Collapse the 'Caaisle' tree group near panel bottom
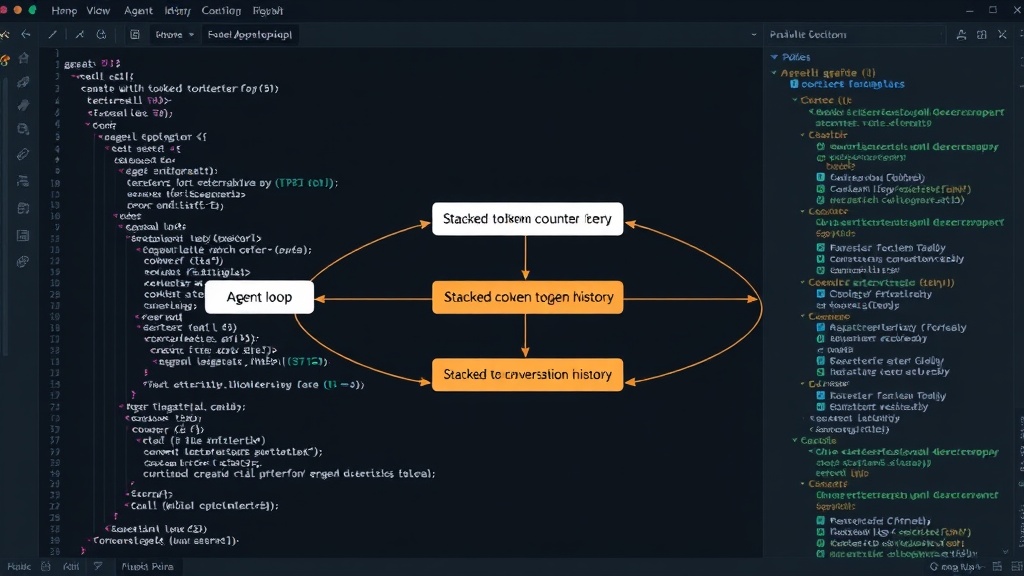The image size is (1024, 576). coord(795,441)
